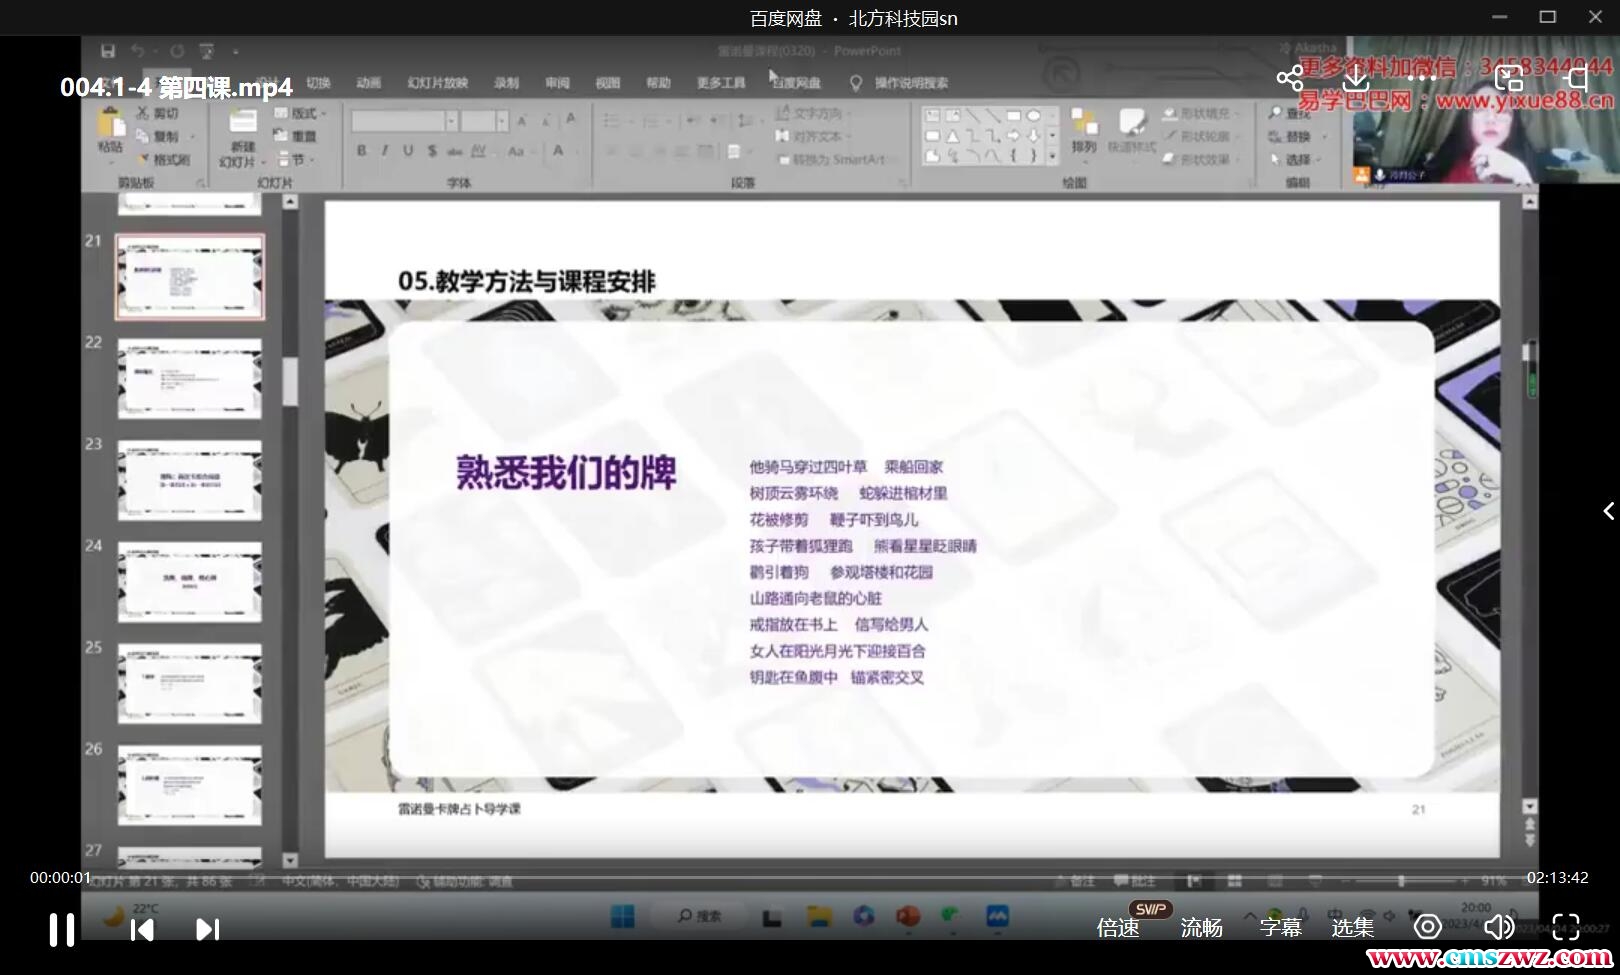
Task: Open the player settings ring icon
Action: pos(1427,927)
